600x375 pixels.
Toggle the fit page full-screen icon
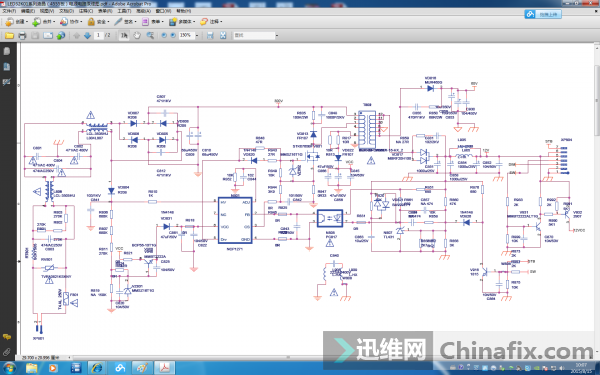tap(223, 36)
